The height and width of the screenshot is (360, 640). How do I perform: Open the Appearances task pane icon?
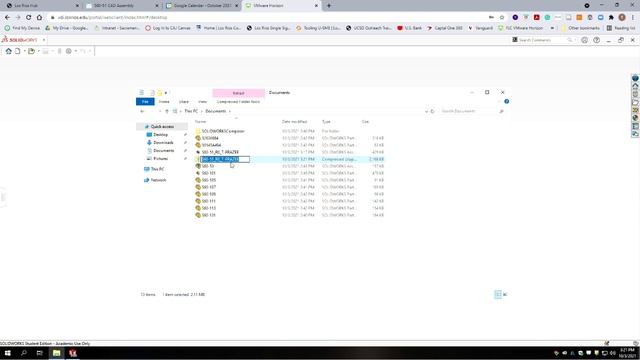pos(635,118)
